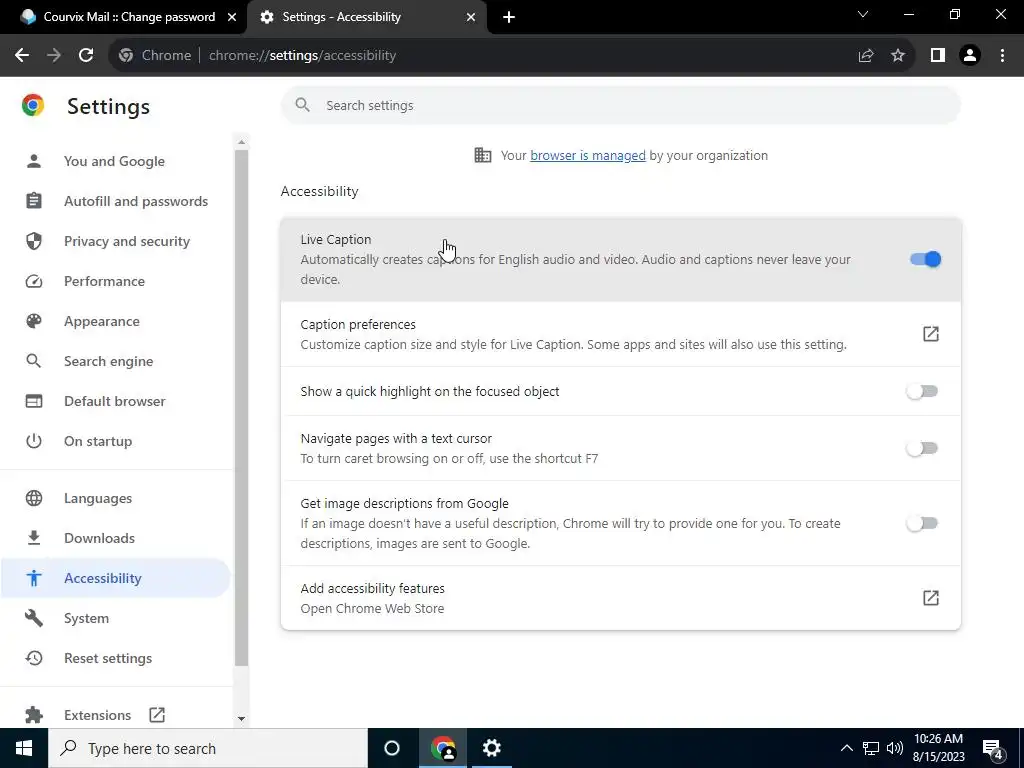The height and width of the screenshot is (768, 1024).
Task: Enable quick highlight on focused object
Action: tap(922, 391)
